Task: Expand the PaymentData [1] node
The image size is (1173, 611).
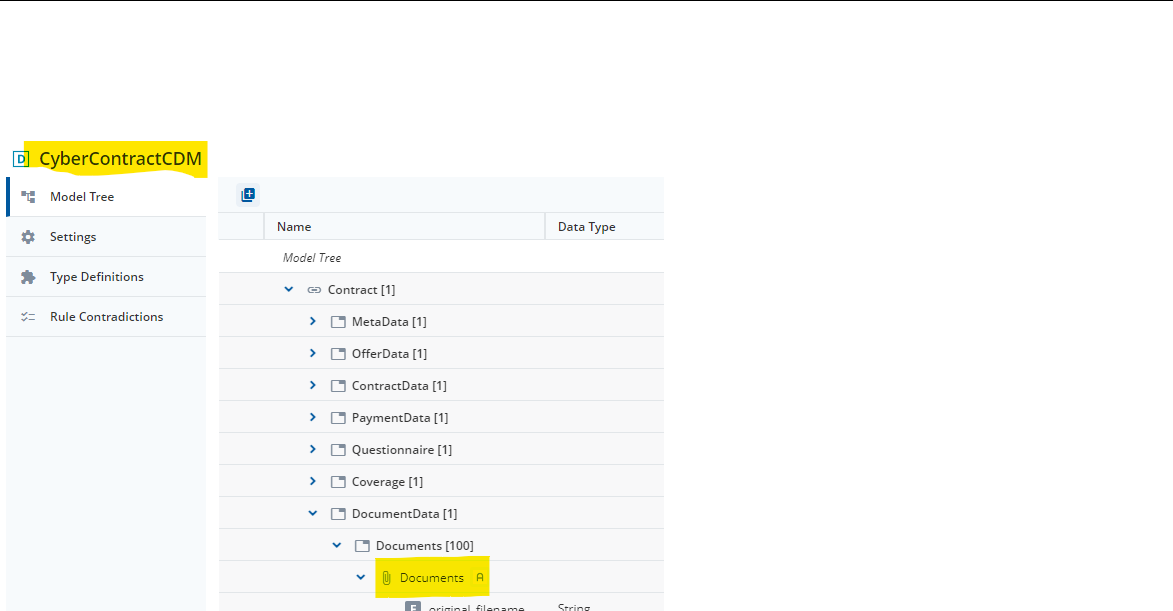Action: [313, 417]
